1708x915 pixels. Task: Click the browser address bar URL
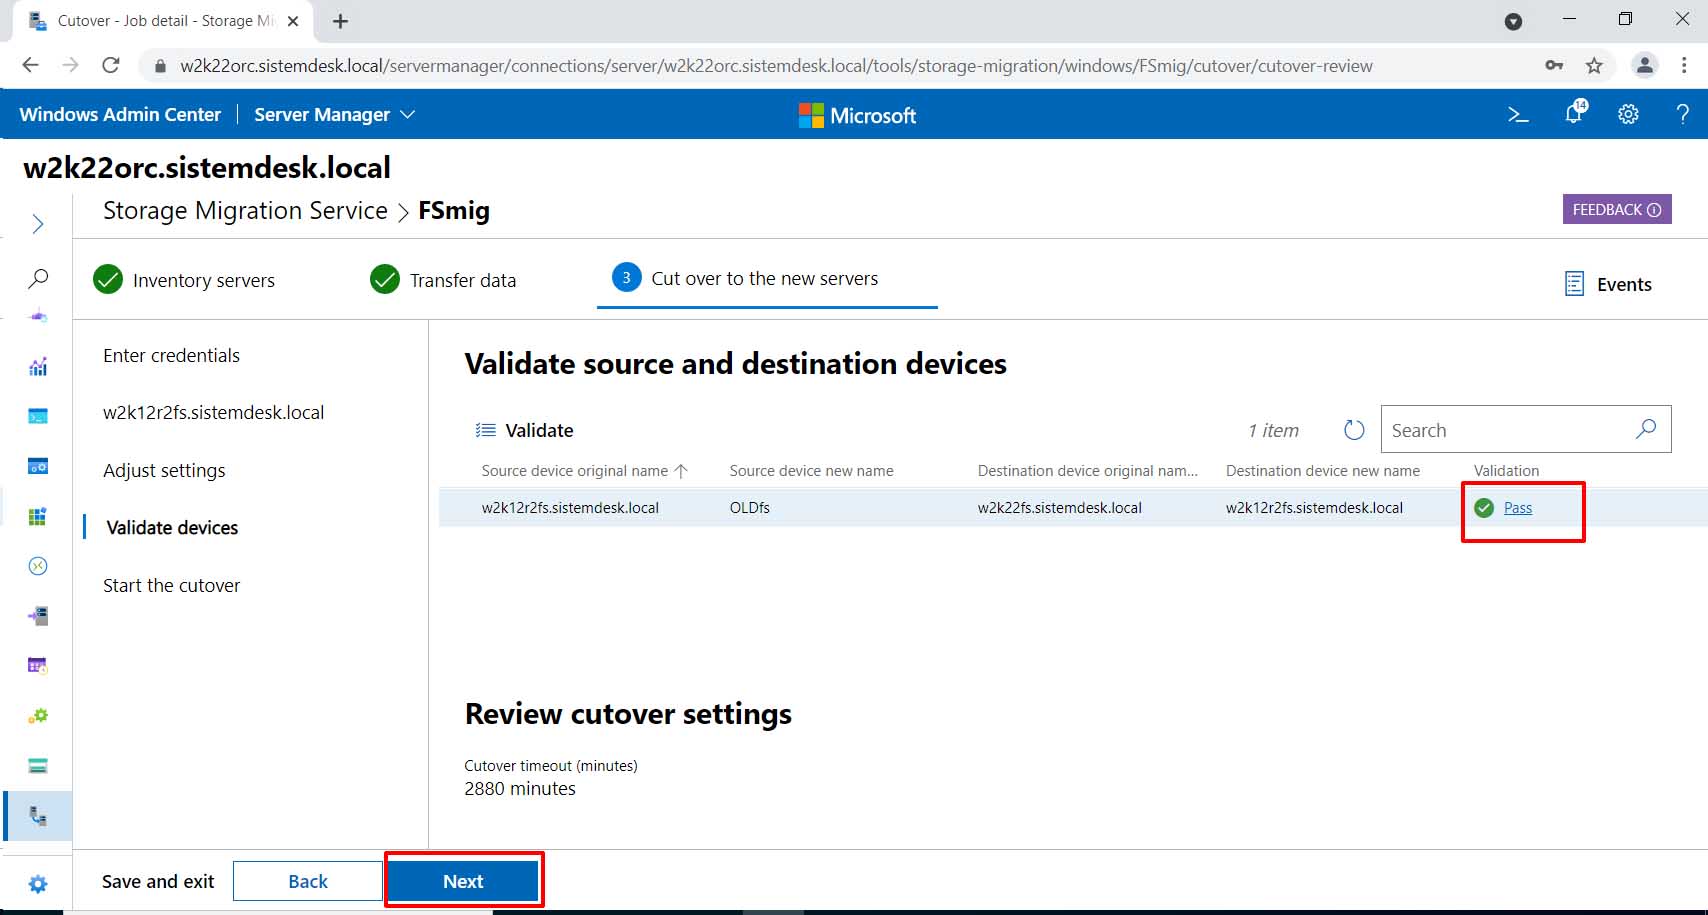point(776,66)
